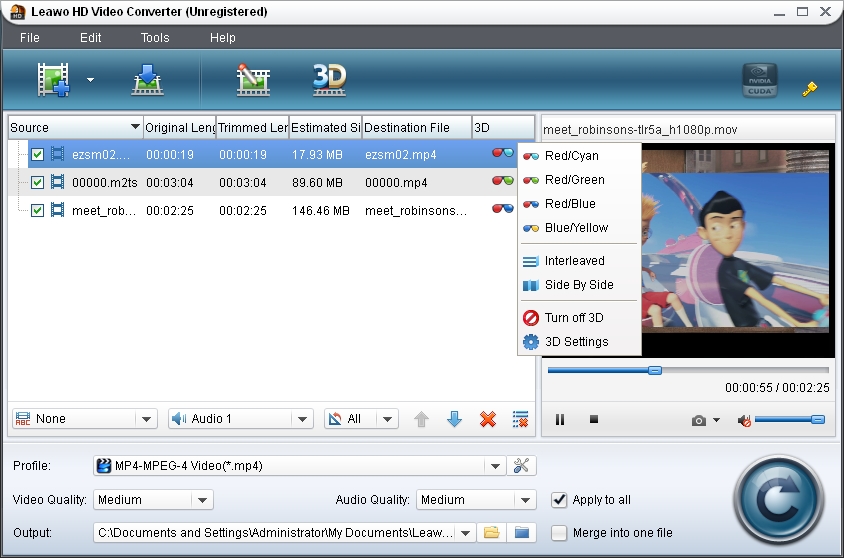Click the mute speaker icon
Screen dimensions: 844x558
click(744, 420)
